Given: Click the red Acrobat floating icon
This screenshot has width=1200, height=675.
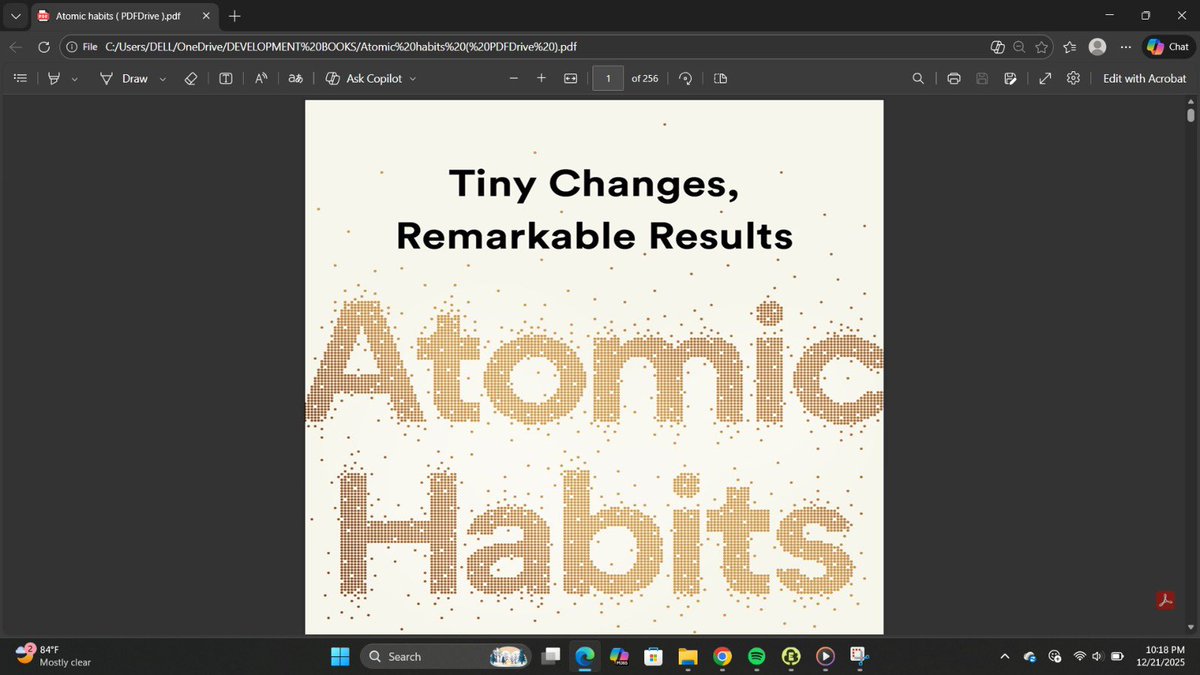Looking at the screenshot, I should [x=1165, y=600].
